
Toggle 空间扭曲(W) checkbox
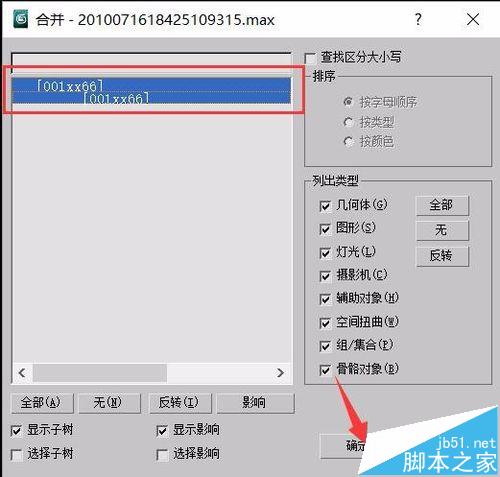point(325,323)
